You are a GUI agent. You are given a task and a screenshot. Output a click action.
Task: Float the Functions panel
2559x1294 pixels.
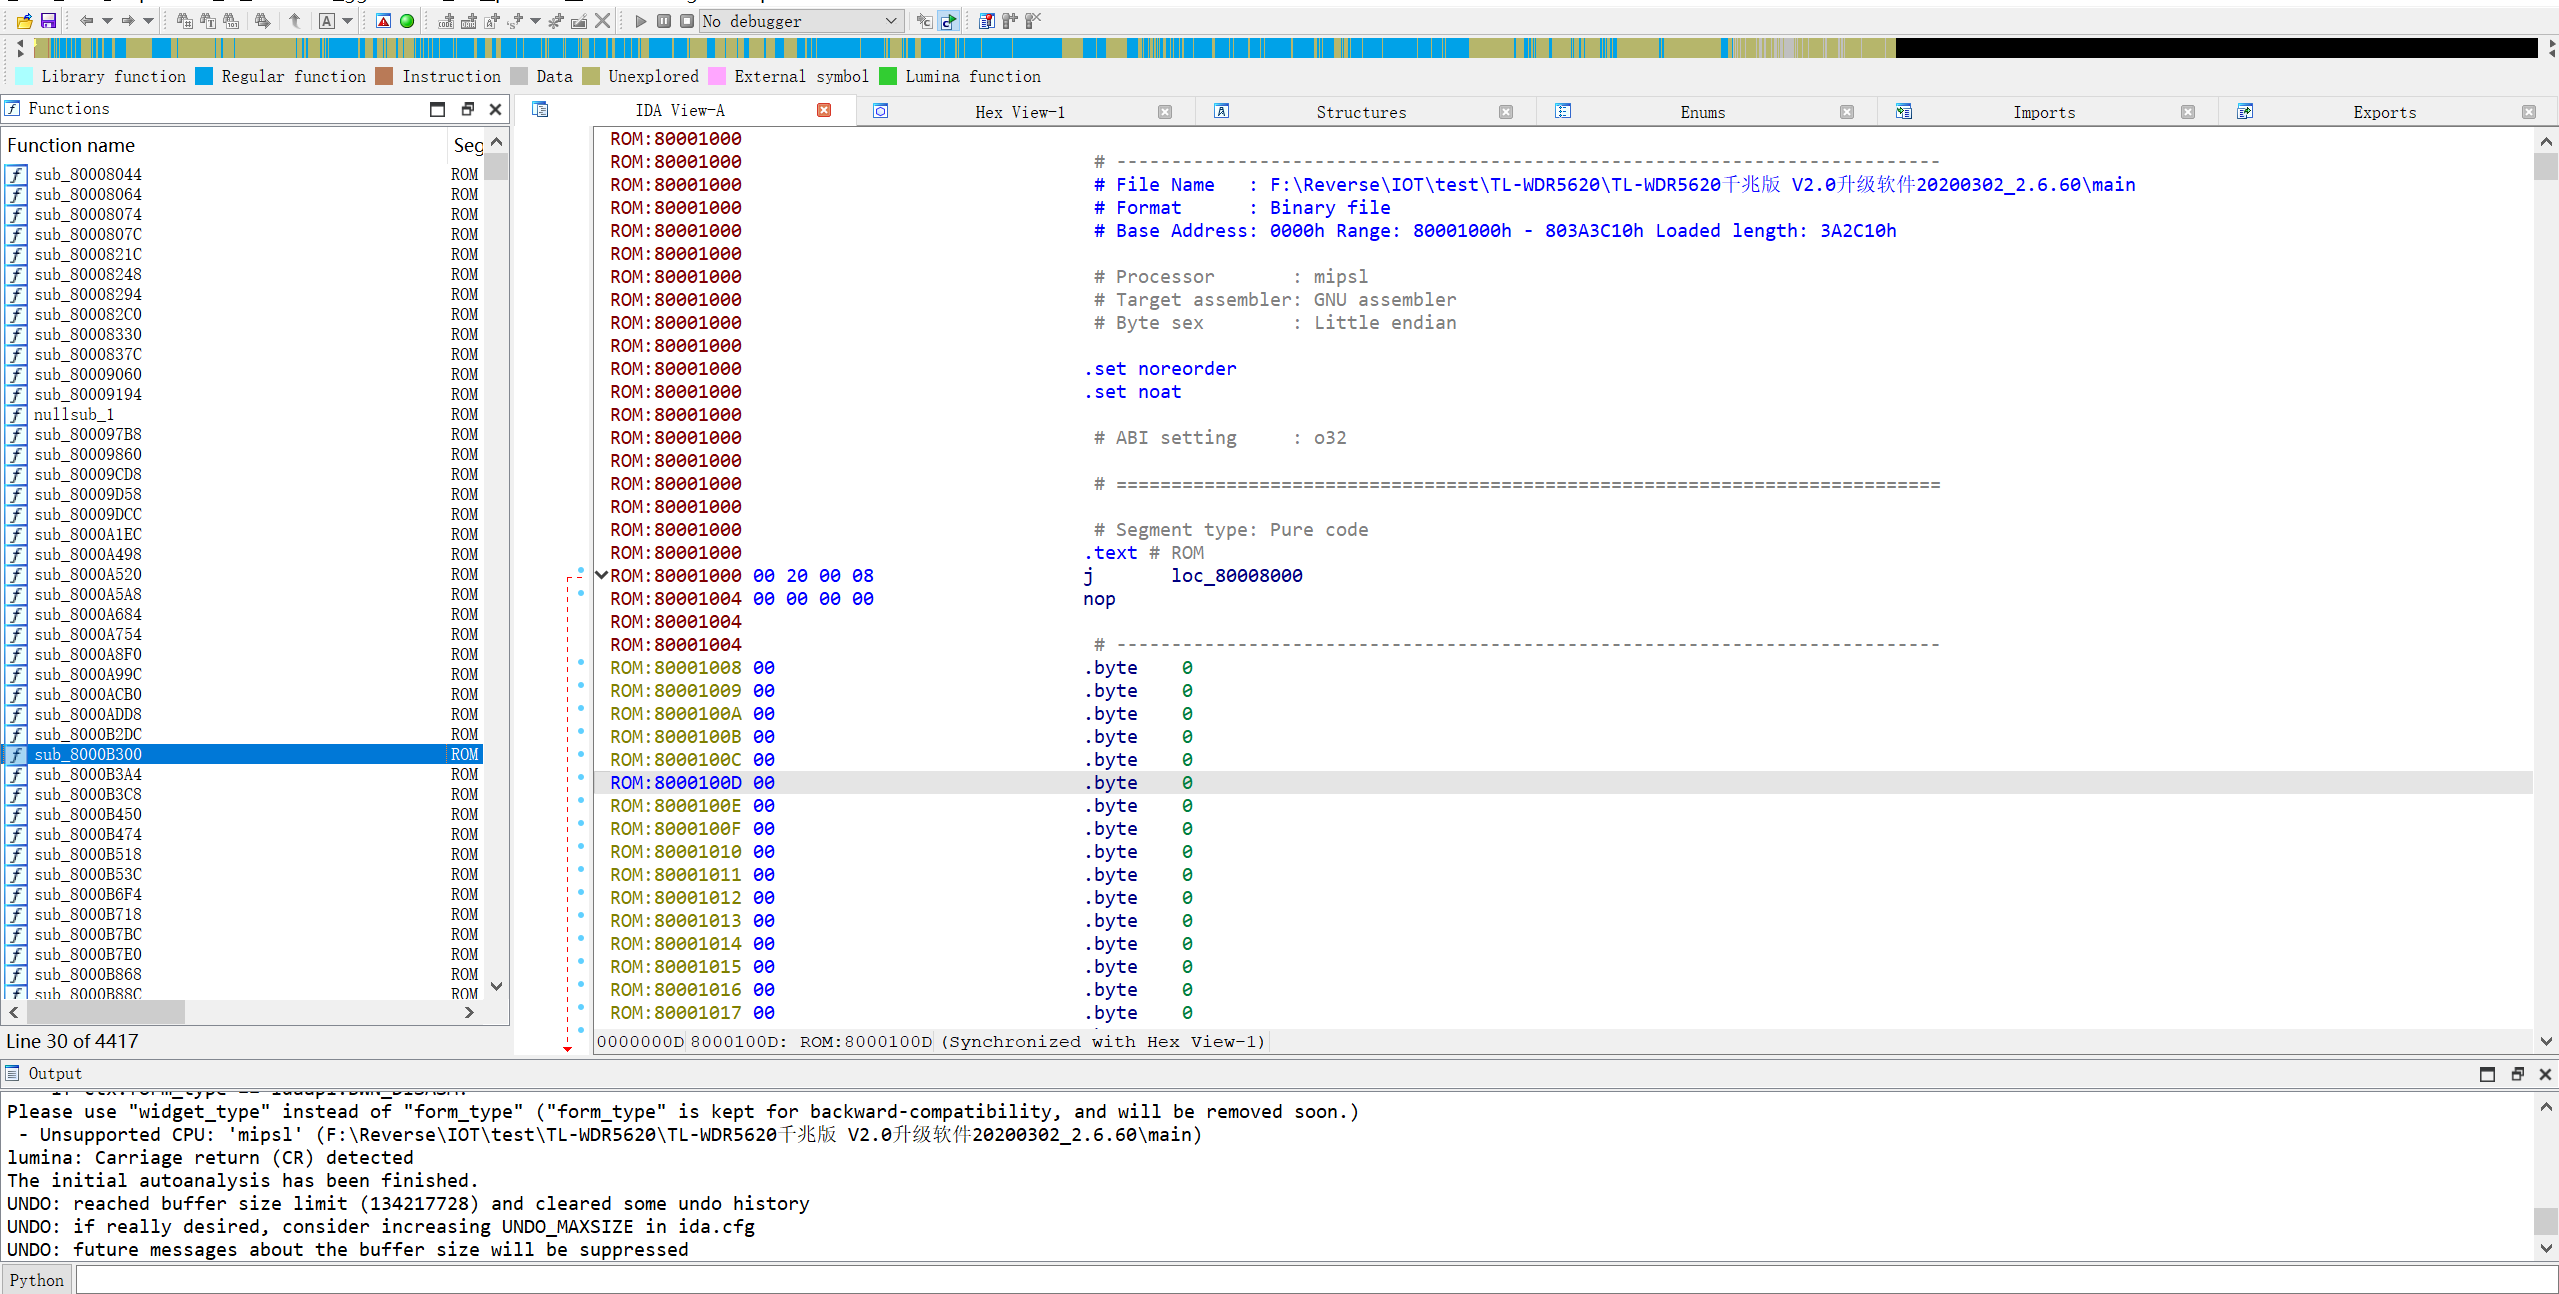click(x=467, y=109)
